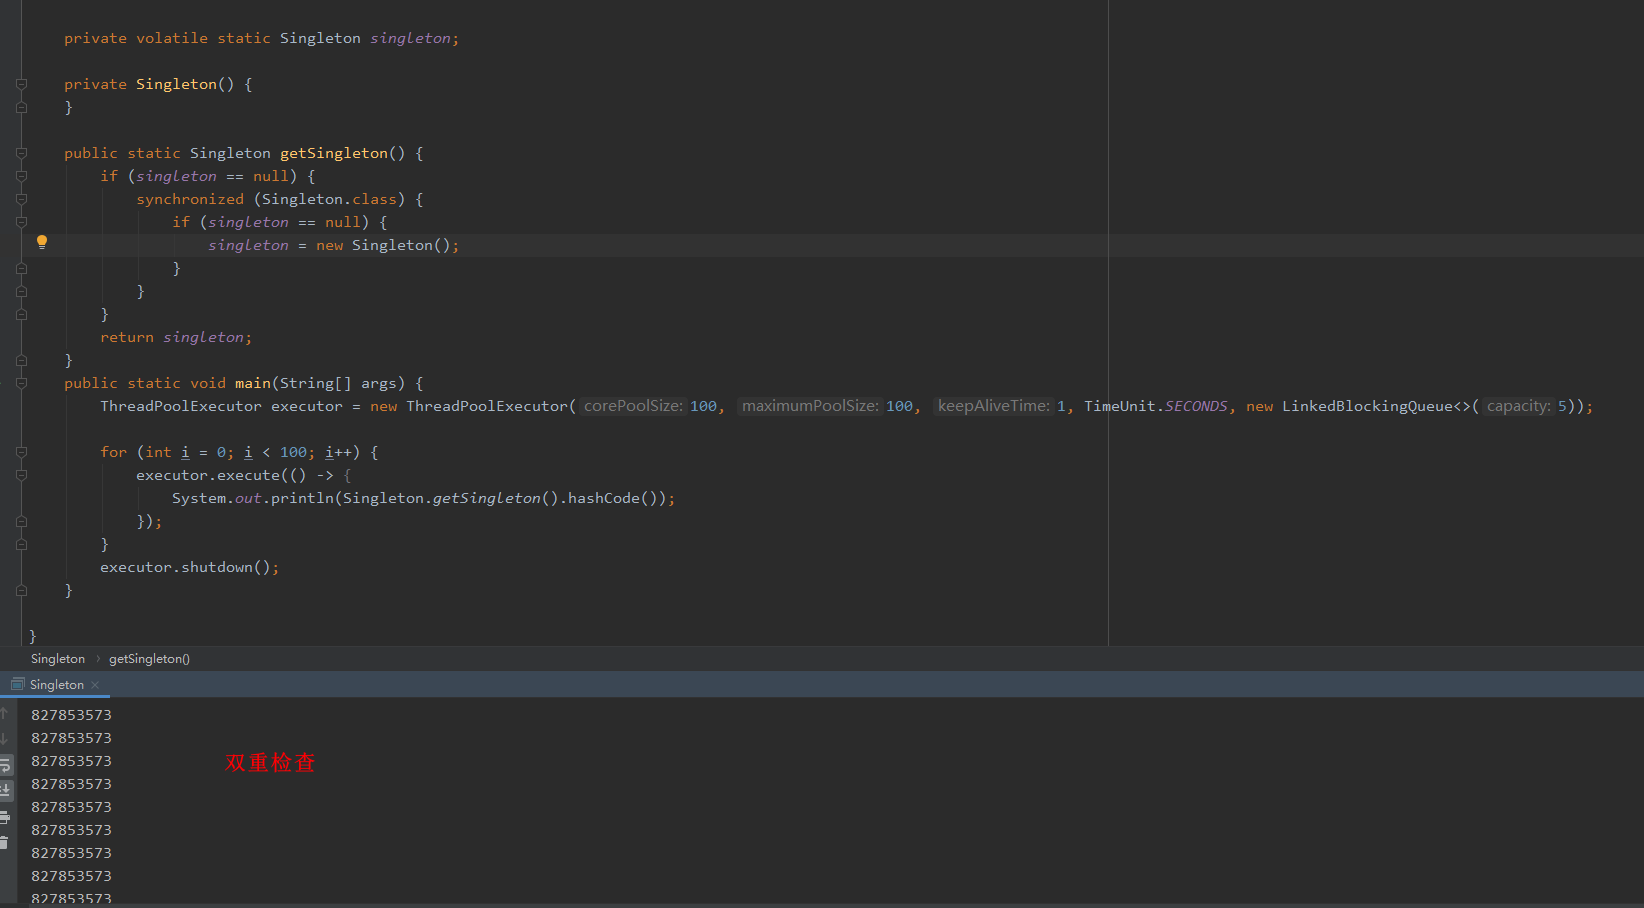This screenshot has width=1644, height=908.
Task: Click the capacity parameter hint
Action: click(x=1518, y=406)
